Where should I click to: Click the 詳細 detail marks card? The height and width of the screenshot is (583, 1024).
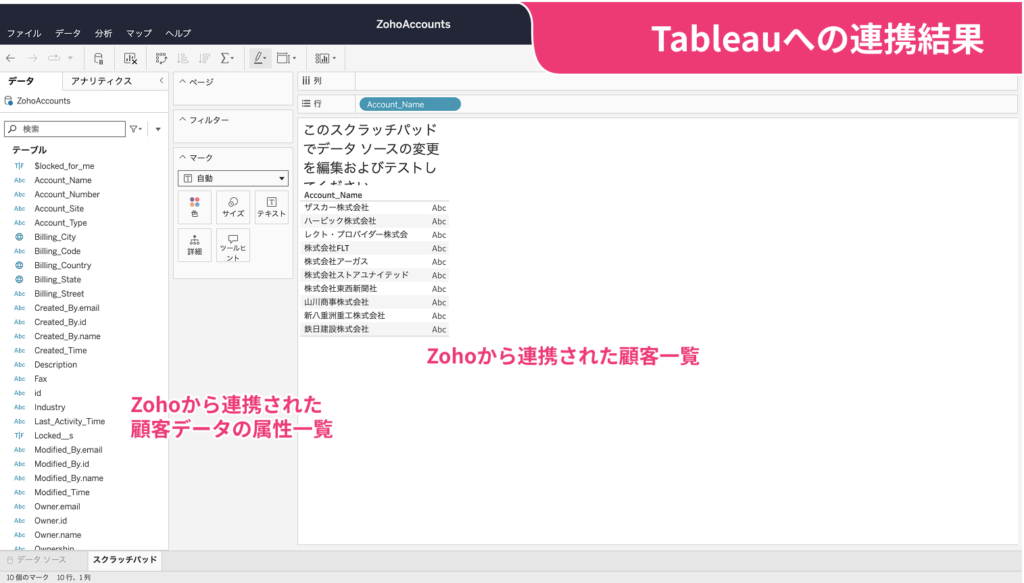(x=195, y=245)
